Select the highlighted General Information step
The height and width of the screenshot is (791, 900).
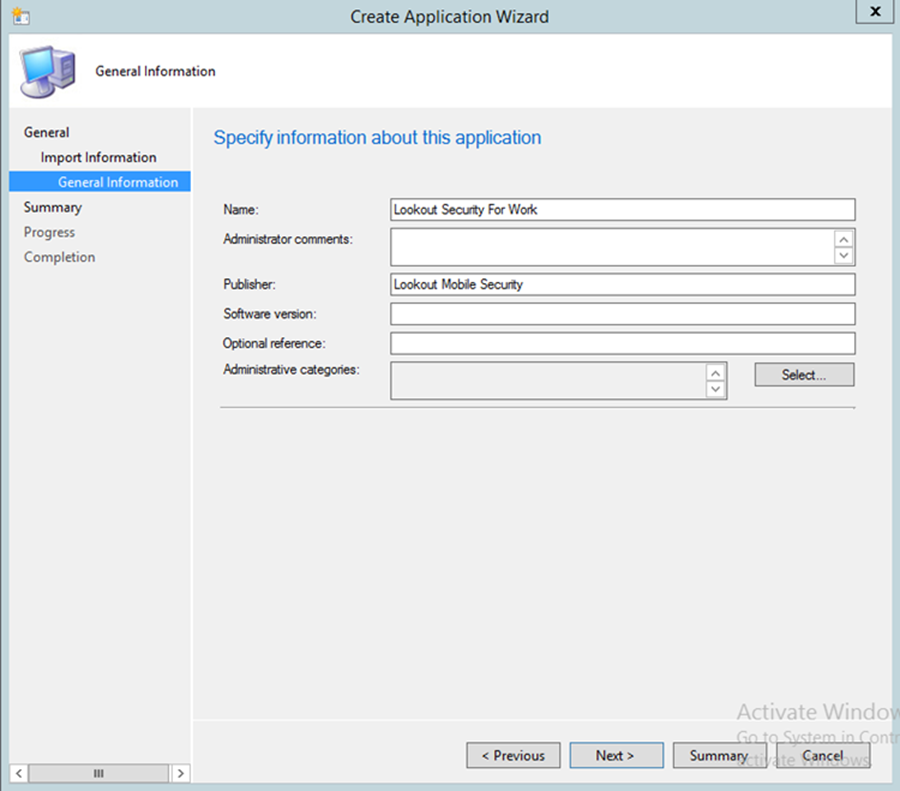(100, 182)
